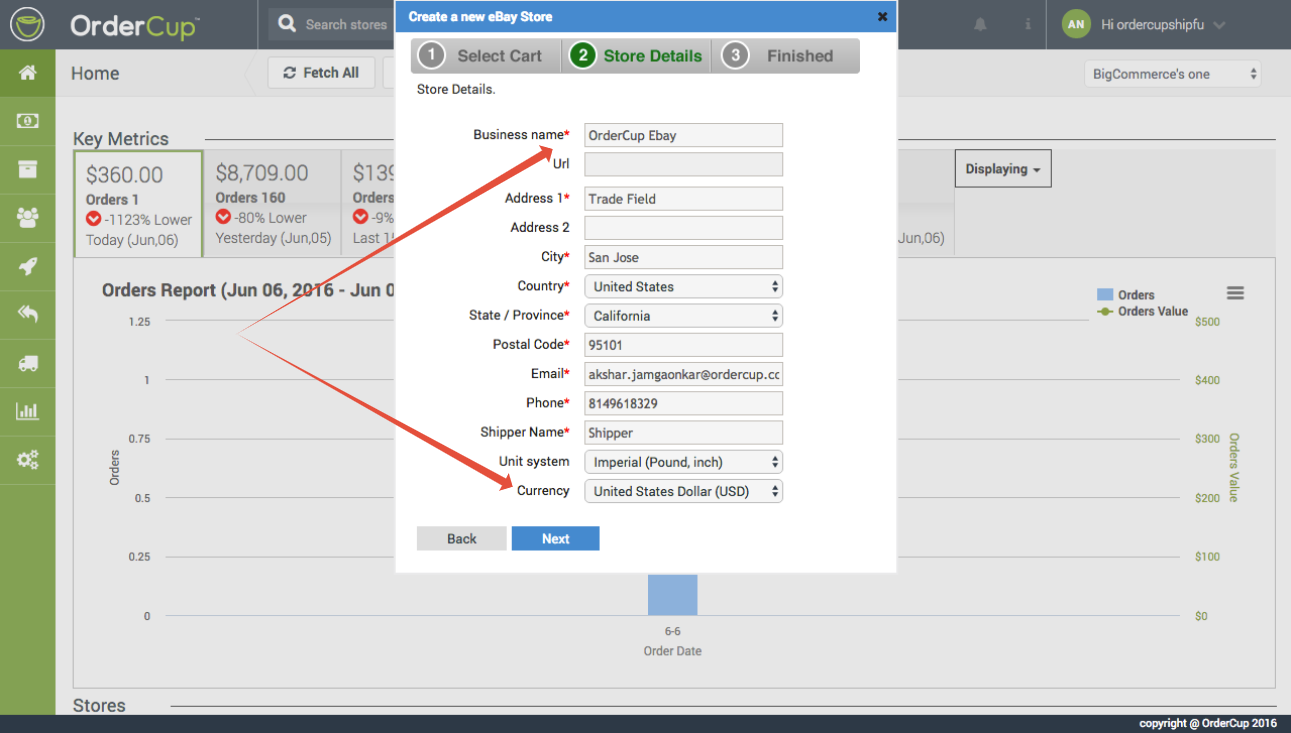Open the Unit system dropdown
1291x733 pixels.
coord(683,462)
